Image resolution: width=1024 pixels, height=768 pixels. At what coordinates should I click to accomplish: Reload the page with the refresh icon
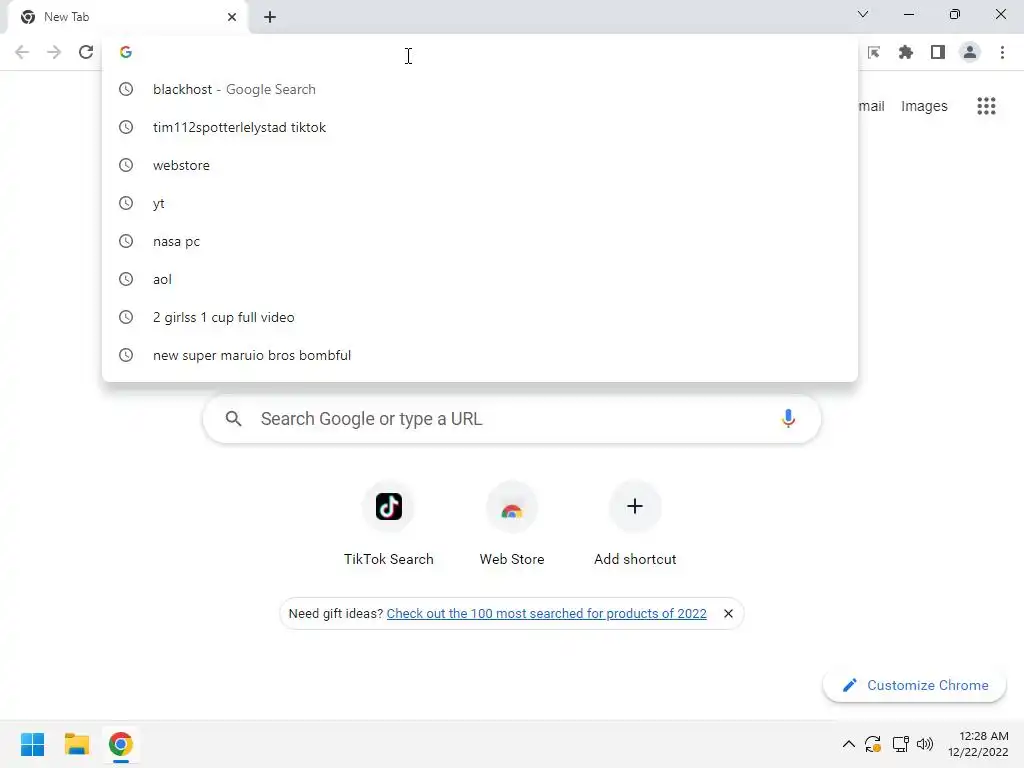click(x=86, y=52)
